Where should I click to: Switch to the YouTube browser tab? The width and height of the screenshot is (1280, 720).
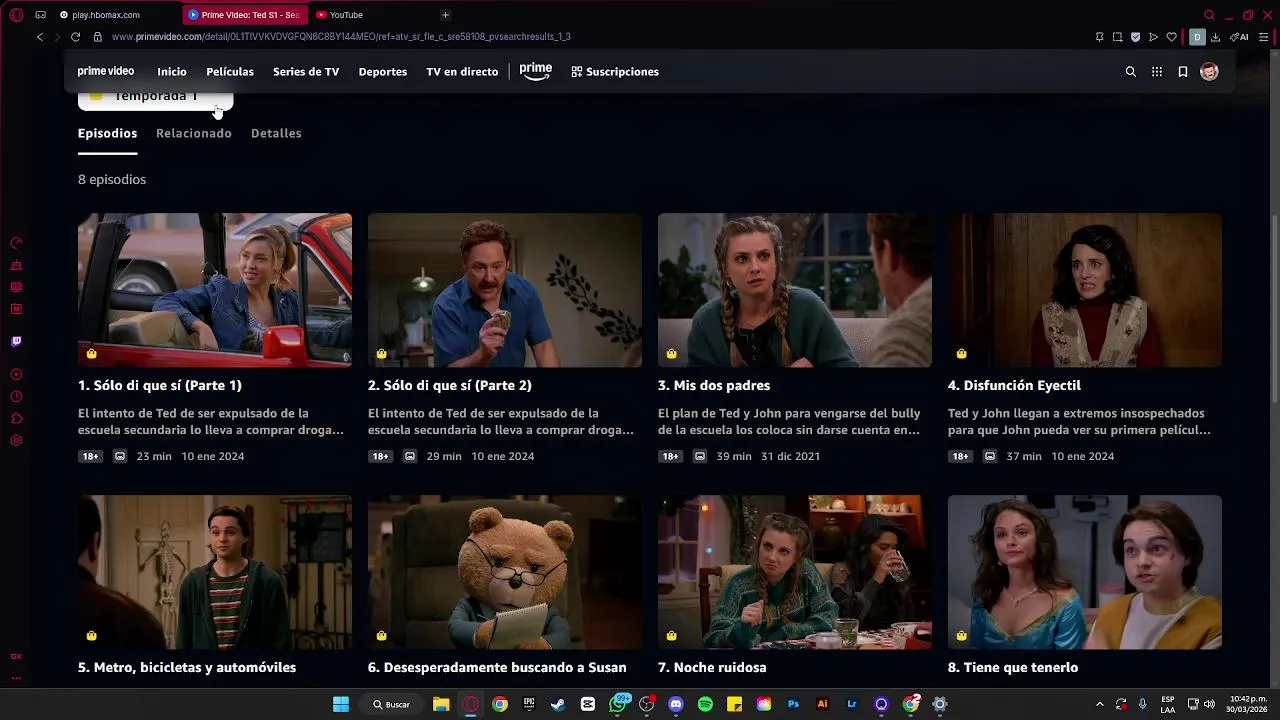point(370,15)
